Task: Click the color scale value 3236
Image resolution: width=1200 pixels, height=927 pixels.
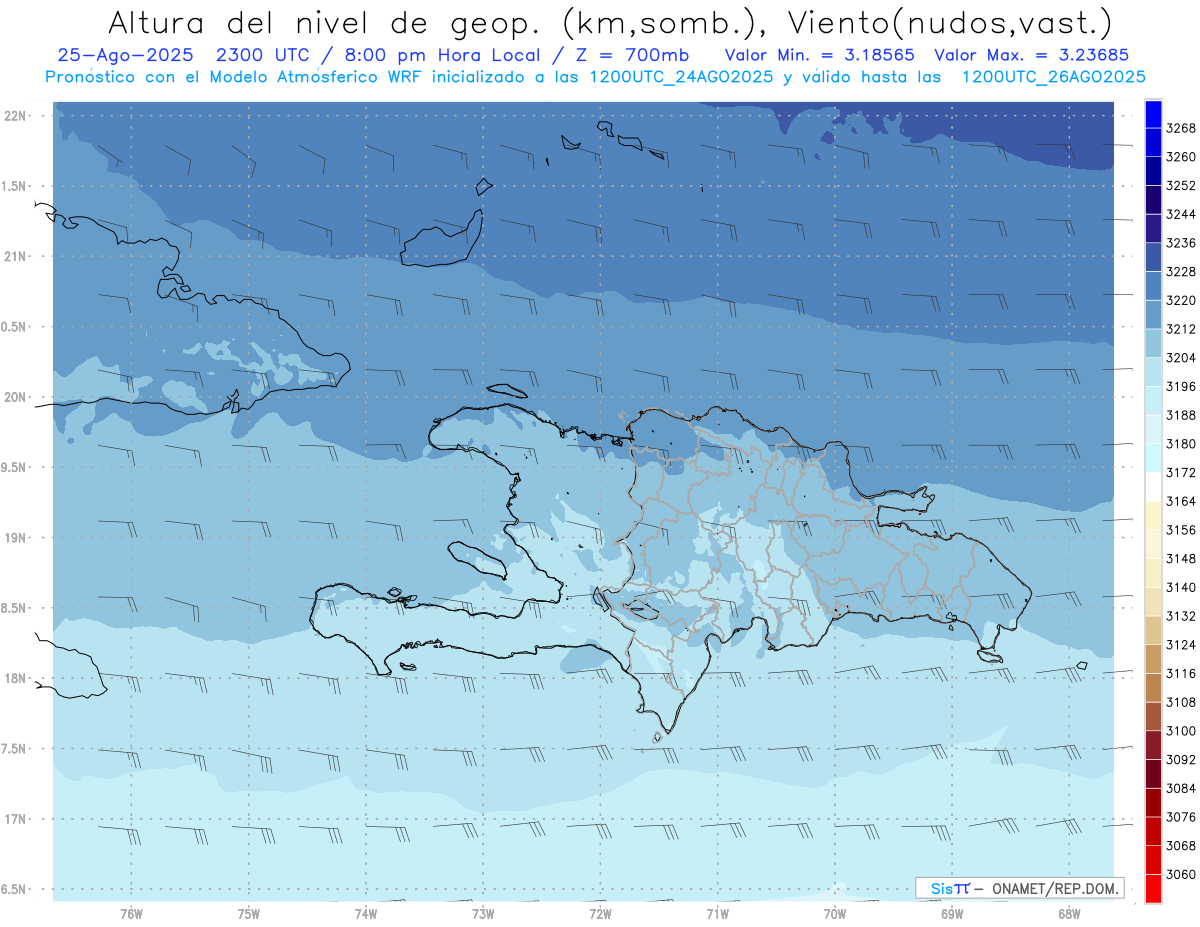Action: pyautogui.click(x=1181, y=243)
